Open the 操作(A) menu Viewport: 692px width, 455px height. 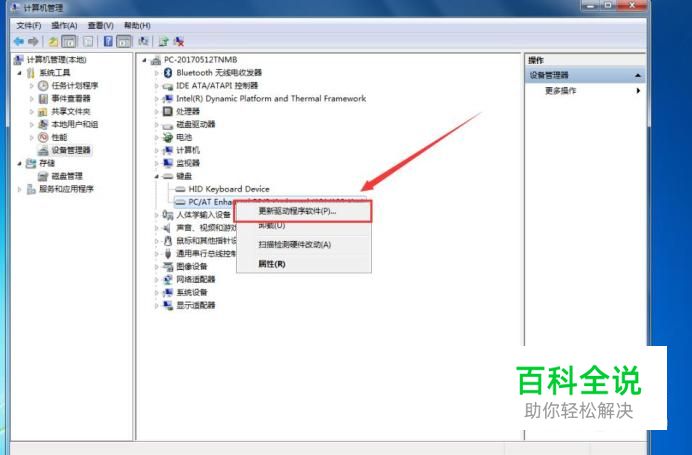point(64,26)
